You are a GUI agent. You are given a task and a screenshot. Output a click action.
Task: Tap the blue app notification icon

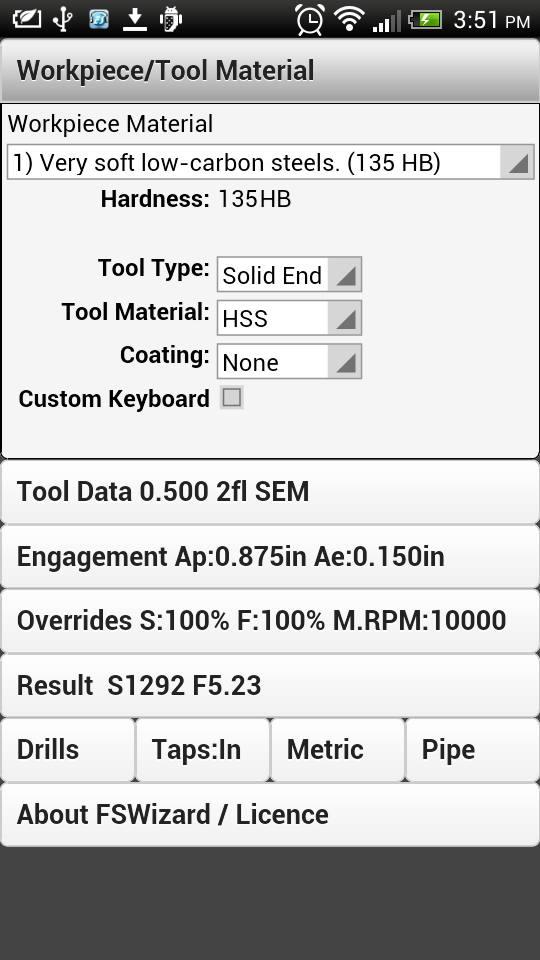tap(99, 19)
